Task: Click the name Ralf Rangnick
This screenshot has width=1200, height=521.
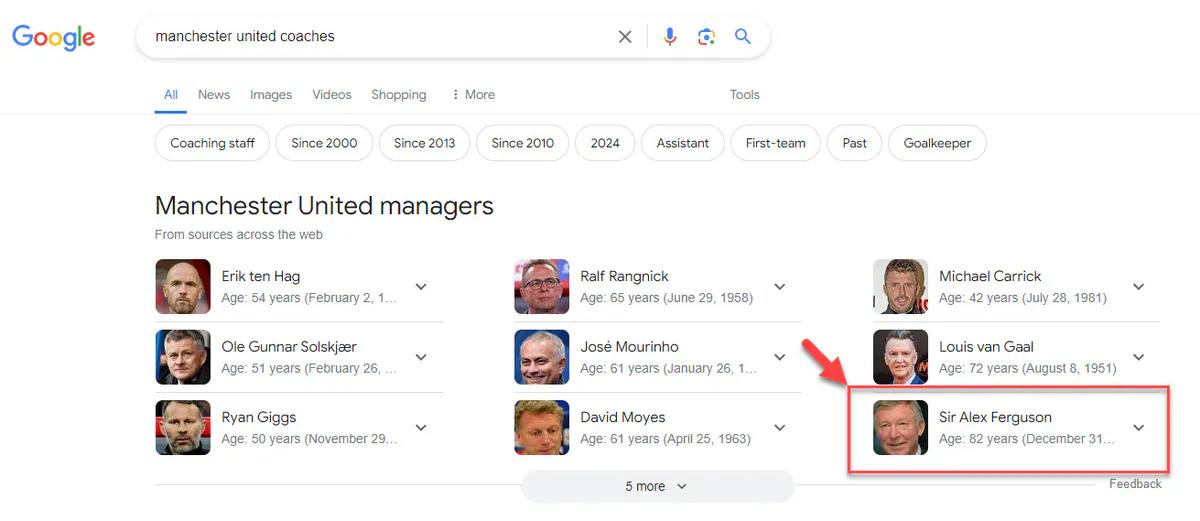Action: 625,276
